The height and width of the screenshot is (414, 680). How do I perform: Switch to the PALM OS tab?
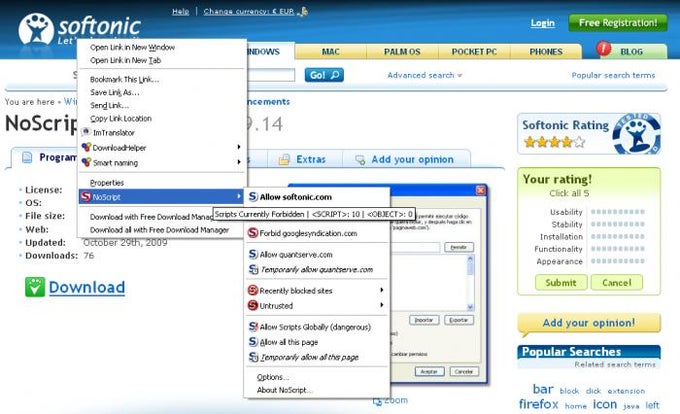point(402,52)
